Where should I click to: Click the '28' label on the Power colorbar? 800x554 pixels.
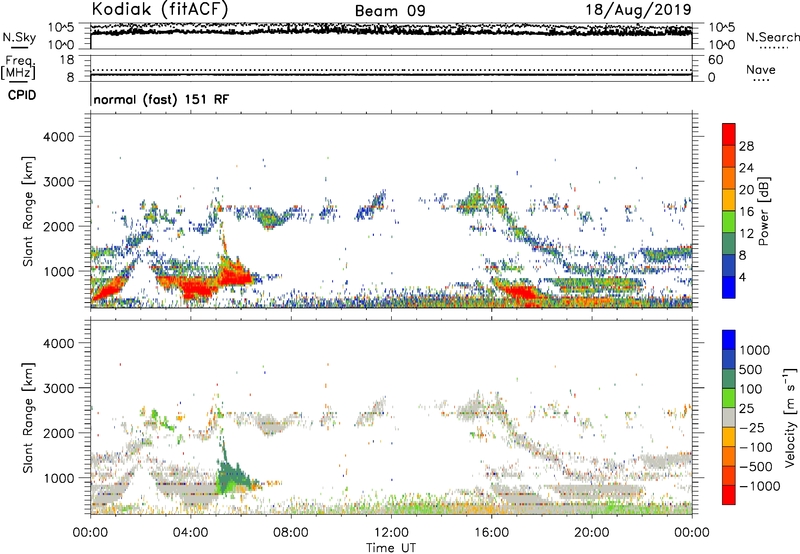pos(746,146)
